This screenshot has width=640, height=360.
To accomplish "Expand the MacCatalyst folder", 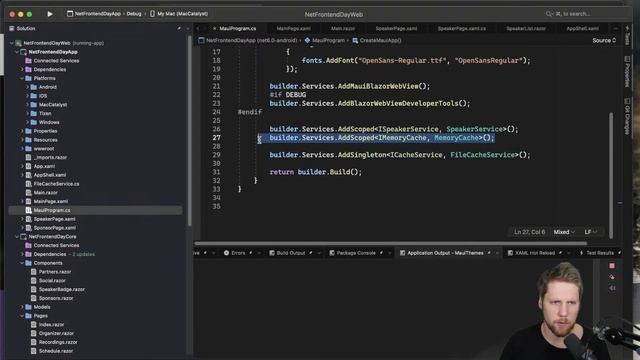I will point(27,104).
